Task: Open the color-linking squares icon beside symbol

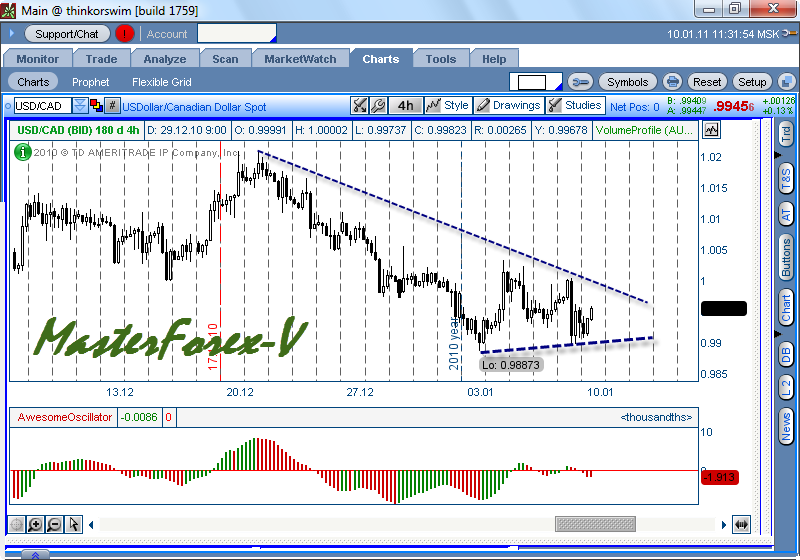Action: pos(96,106)
